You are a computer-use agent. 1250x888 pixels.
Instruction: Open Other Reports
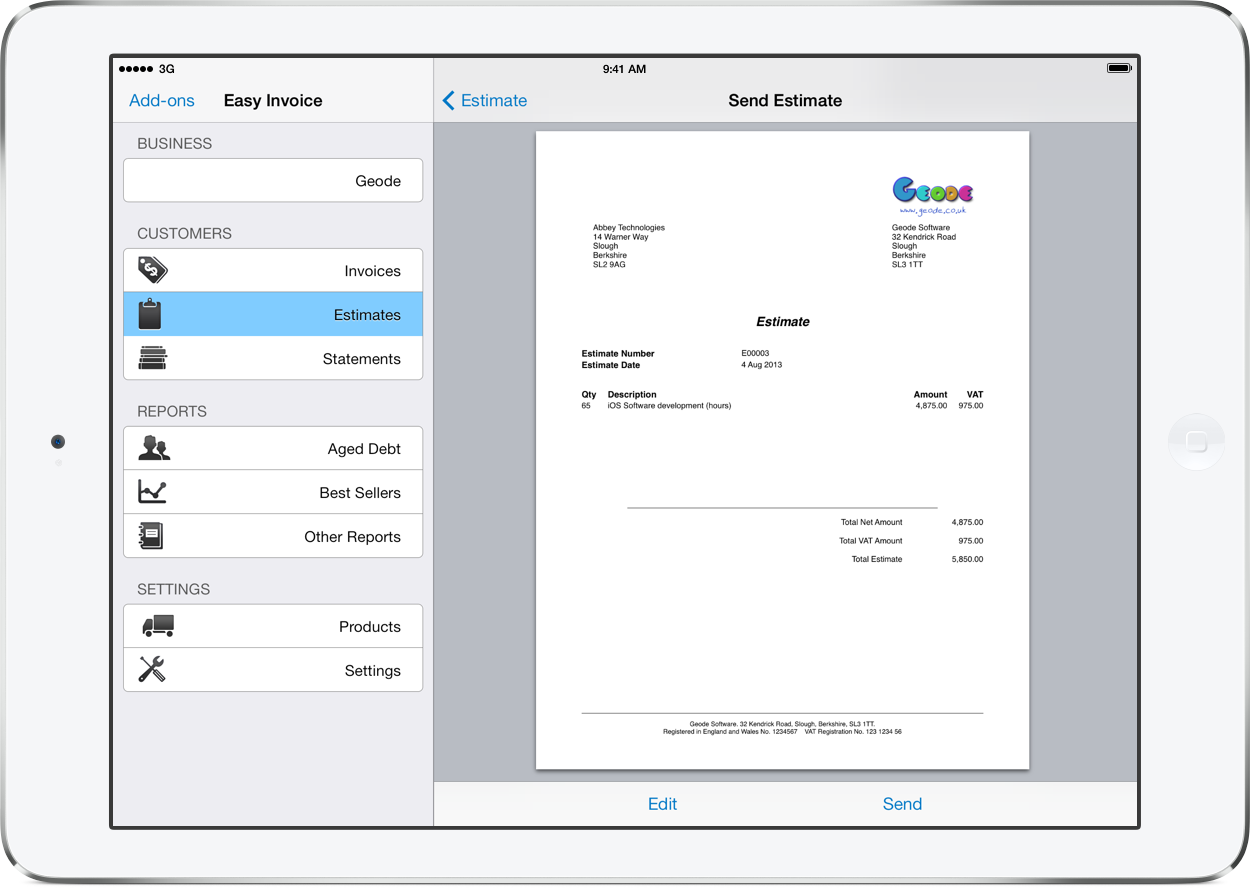(x=273, y=536)
